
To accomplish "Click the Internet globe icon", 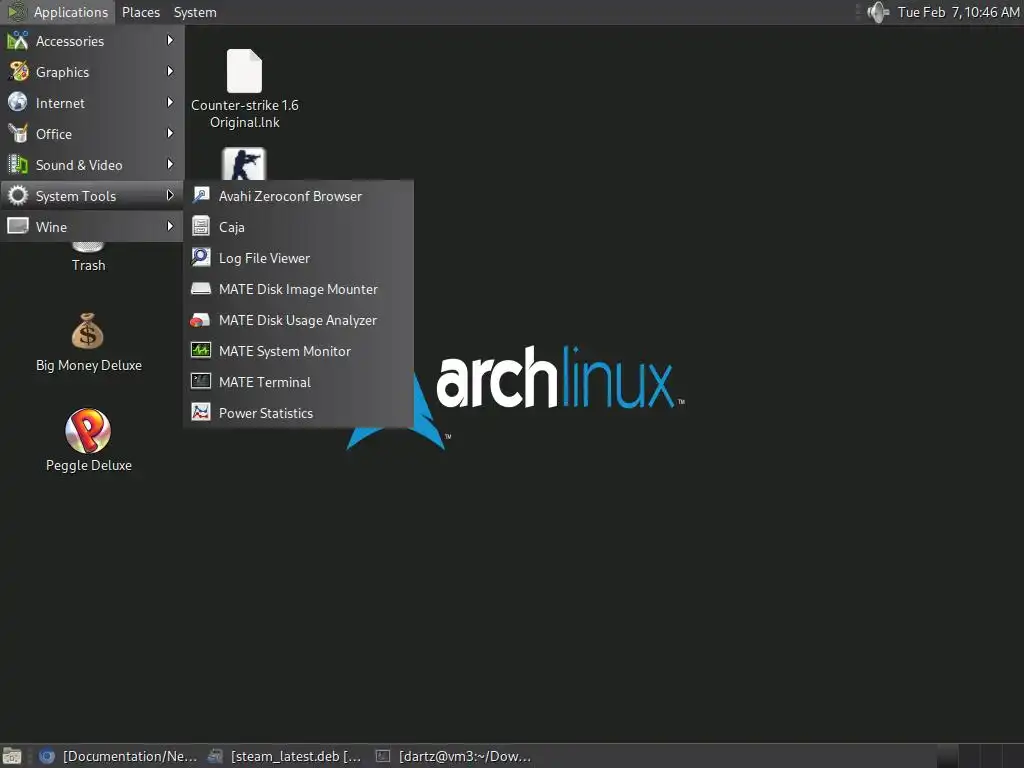I will (x=18, y=103).
